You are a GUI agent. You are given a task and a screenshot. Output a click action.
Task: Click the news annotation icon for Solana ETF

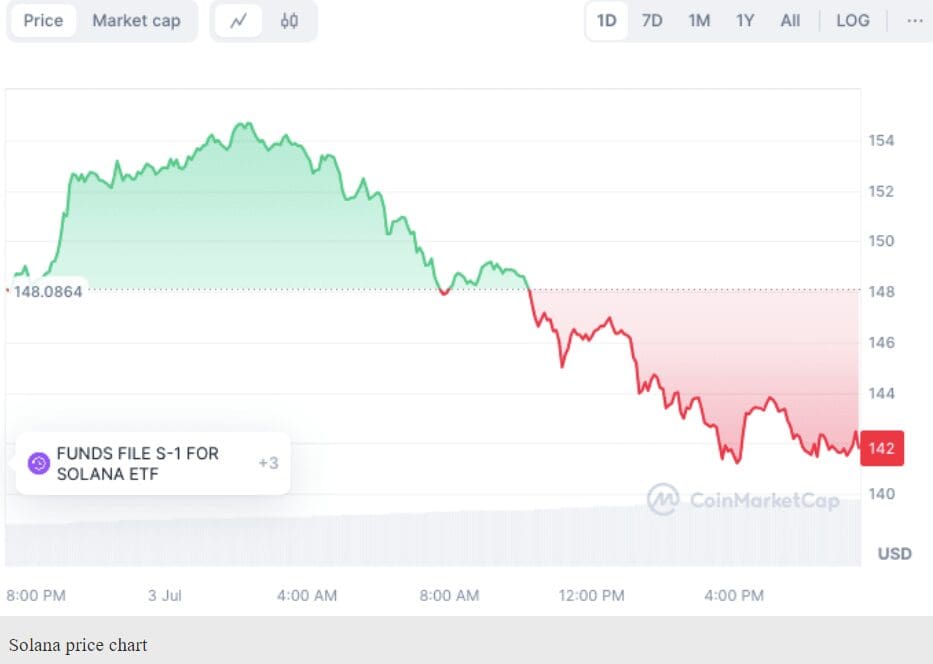tap(37, 462)
